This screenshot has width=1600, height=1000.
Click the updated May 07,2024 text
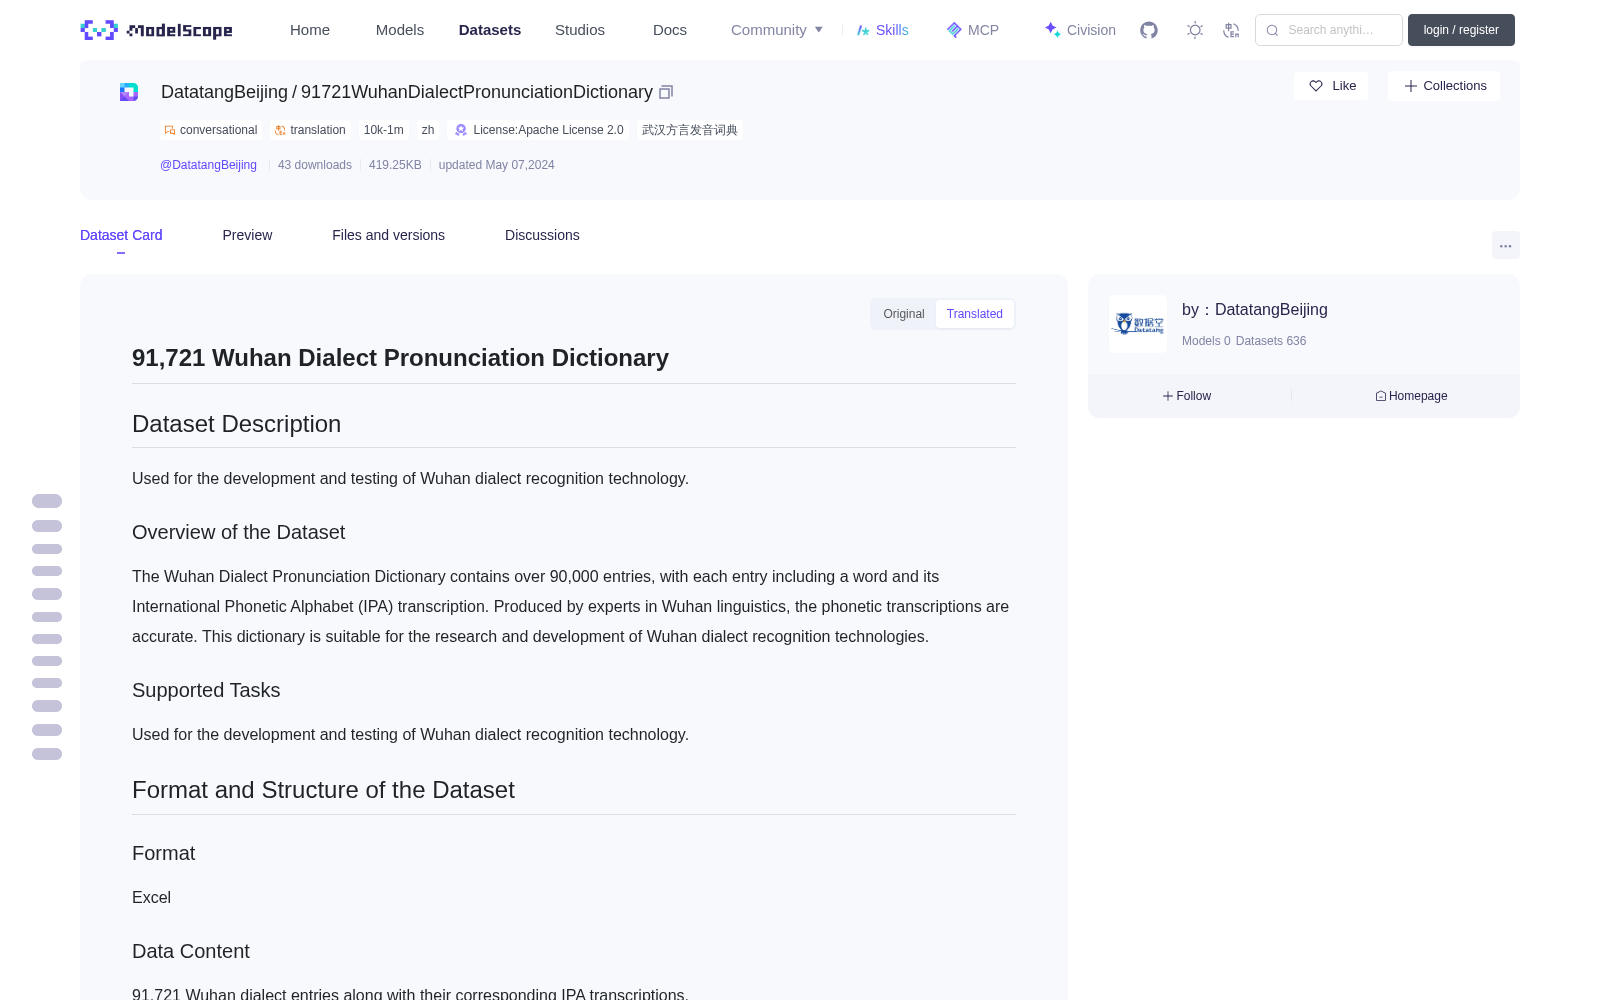click(496, 165)
